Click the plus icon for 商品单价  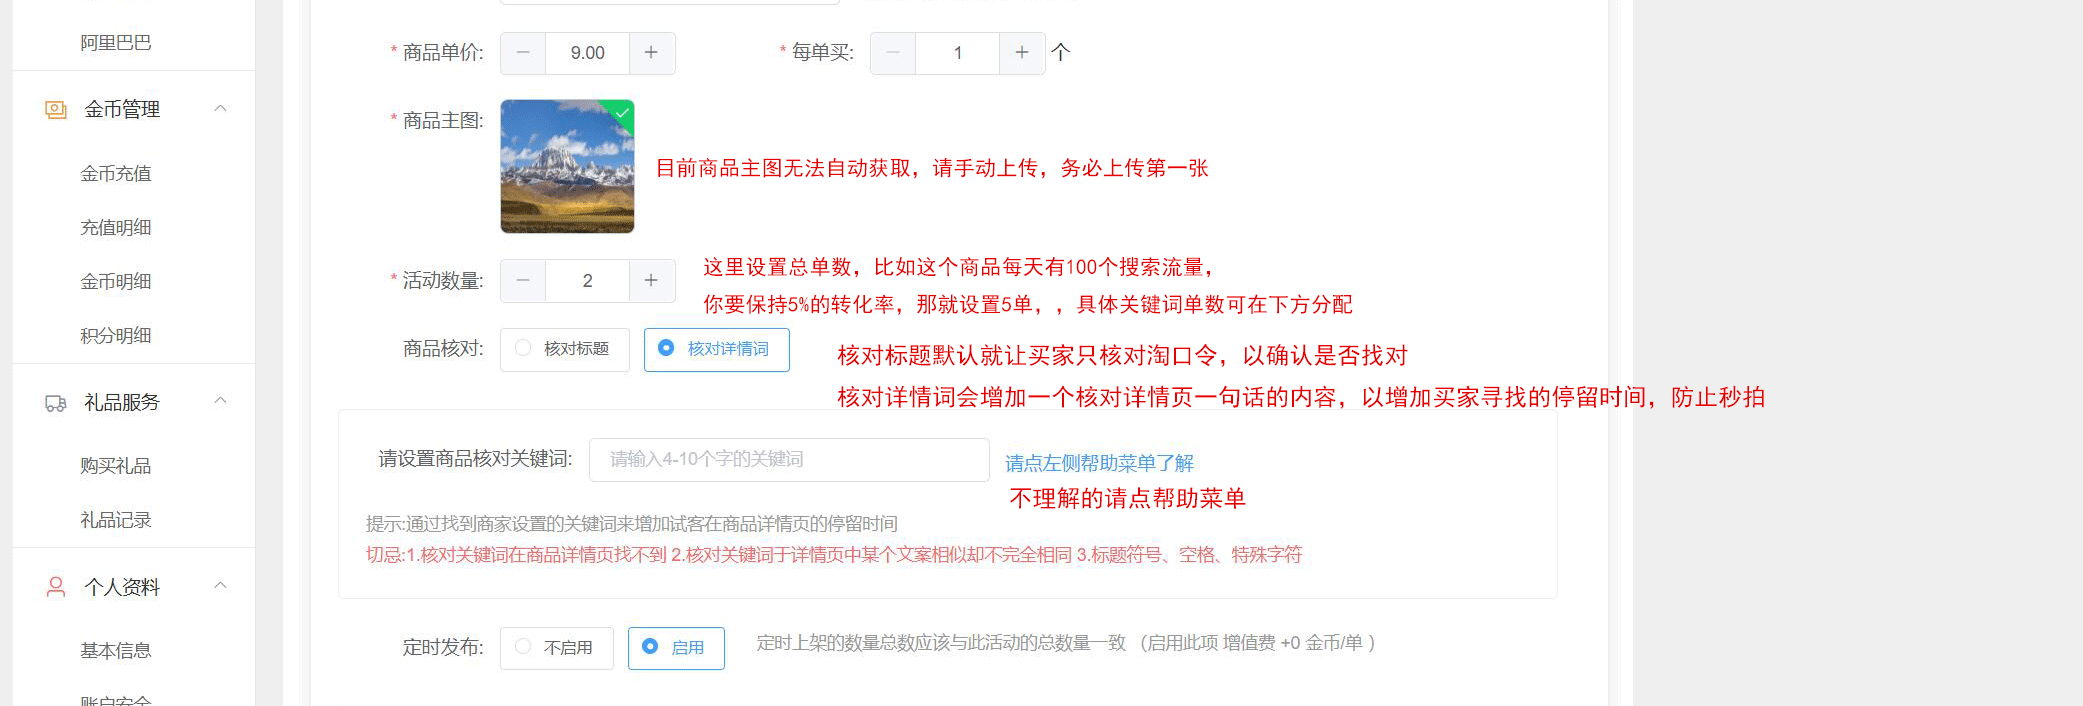coord(651,53)
